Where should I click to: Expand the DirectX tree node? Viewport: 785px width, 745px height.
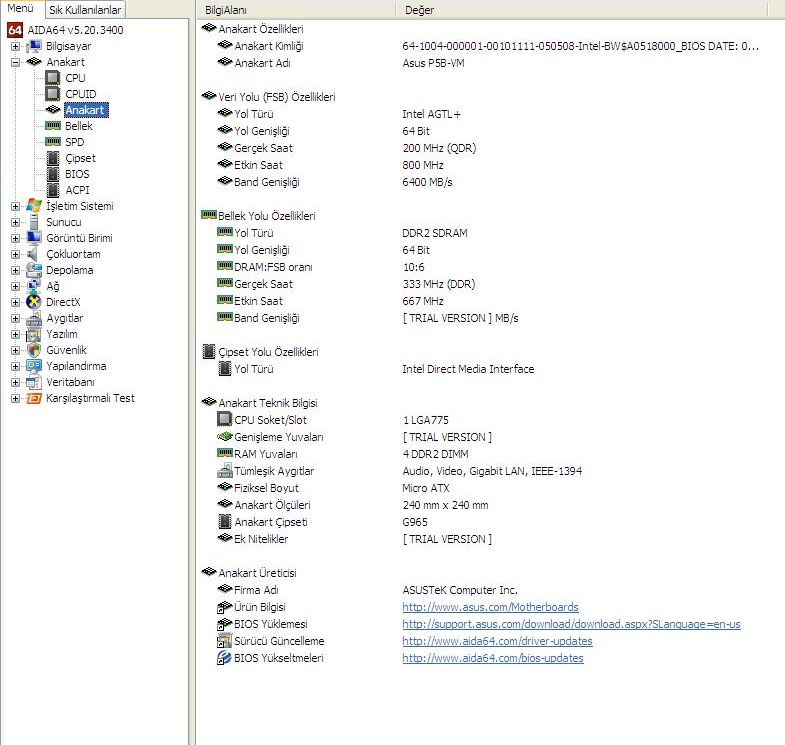point(16,302)
